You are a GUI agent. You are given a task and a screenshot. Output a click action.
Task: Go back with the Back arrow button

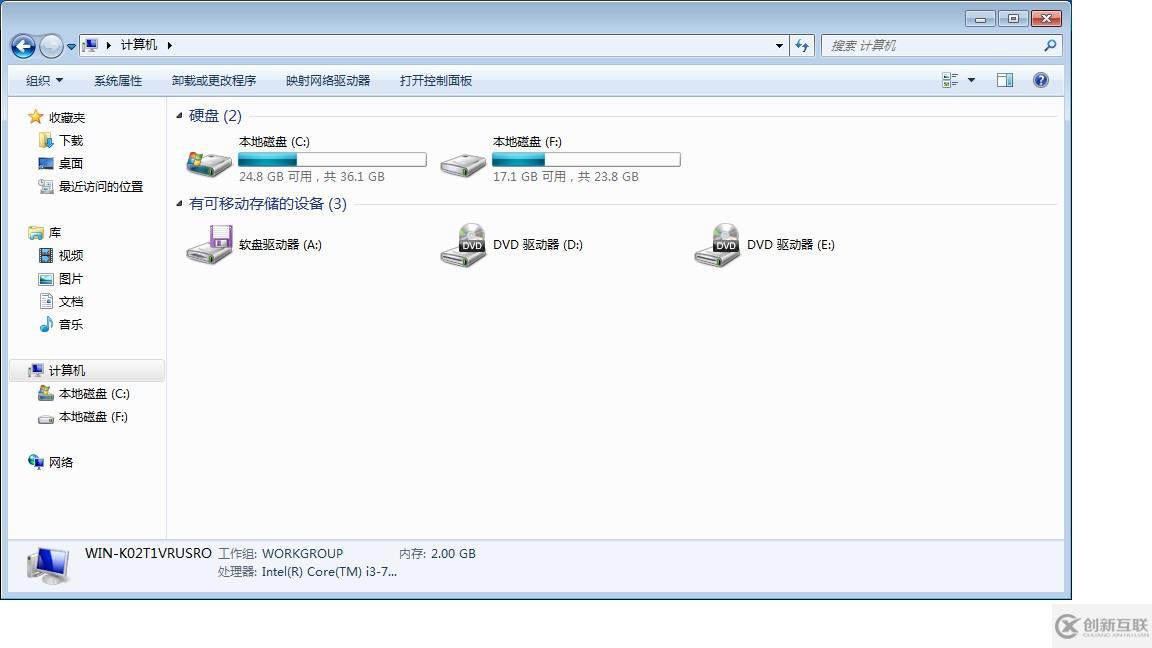pyautogui.click(x=23, y=46)
